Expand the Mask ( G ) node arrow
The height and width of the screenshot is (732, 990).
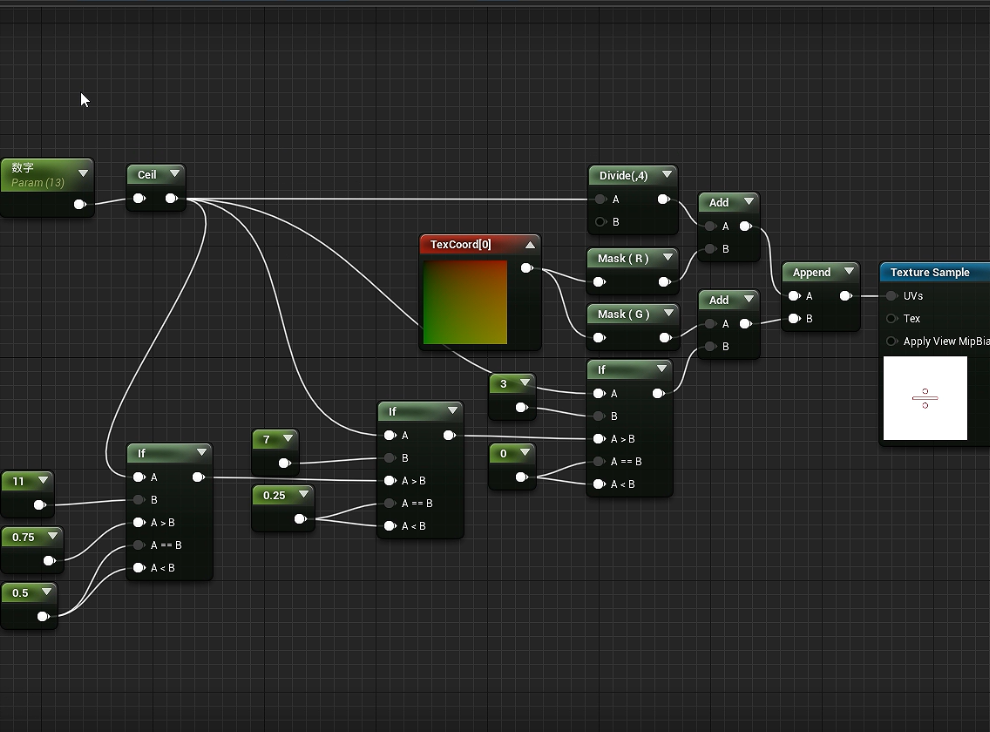point(667,314)
